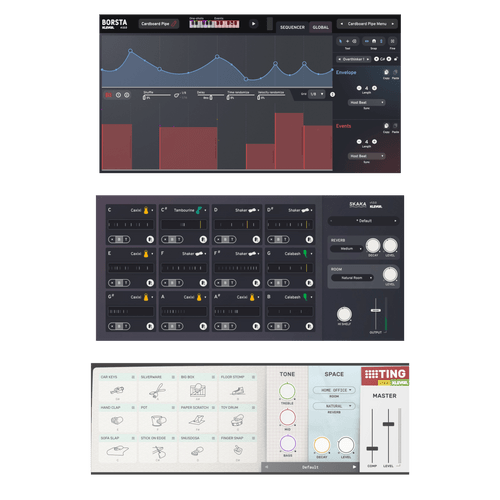Click the Caxixi icon in slot E
Image resolution: width=500 pixels, height=500 pixels.
click(146, 254)
